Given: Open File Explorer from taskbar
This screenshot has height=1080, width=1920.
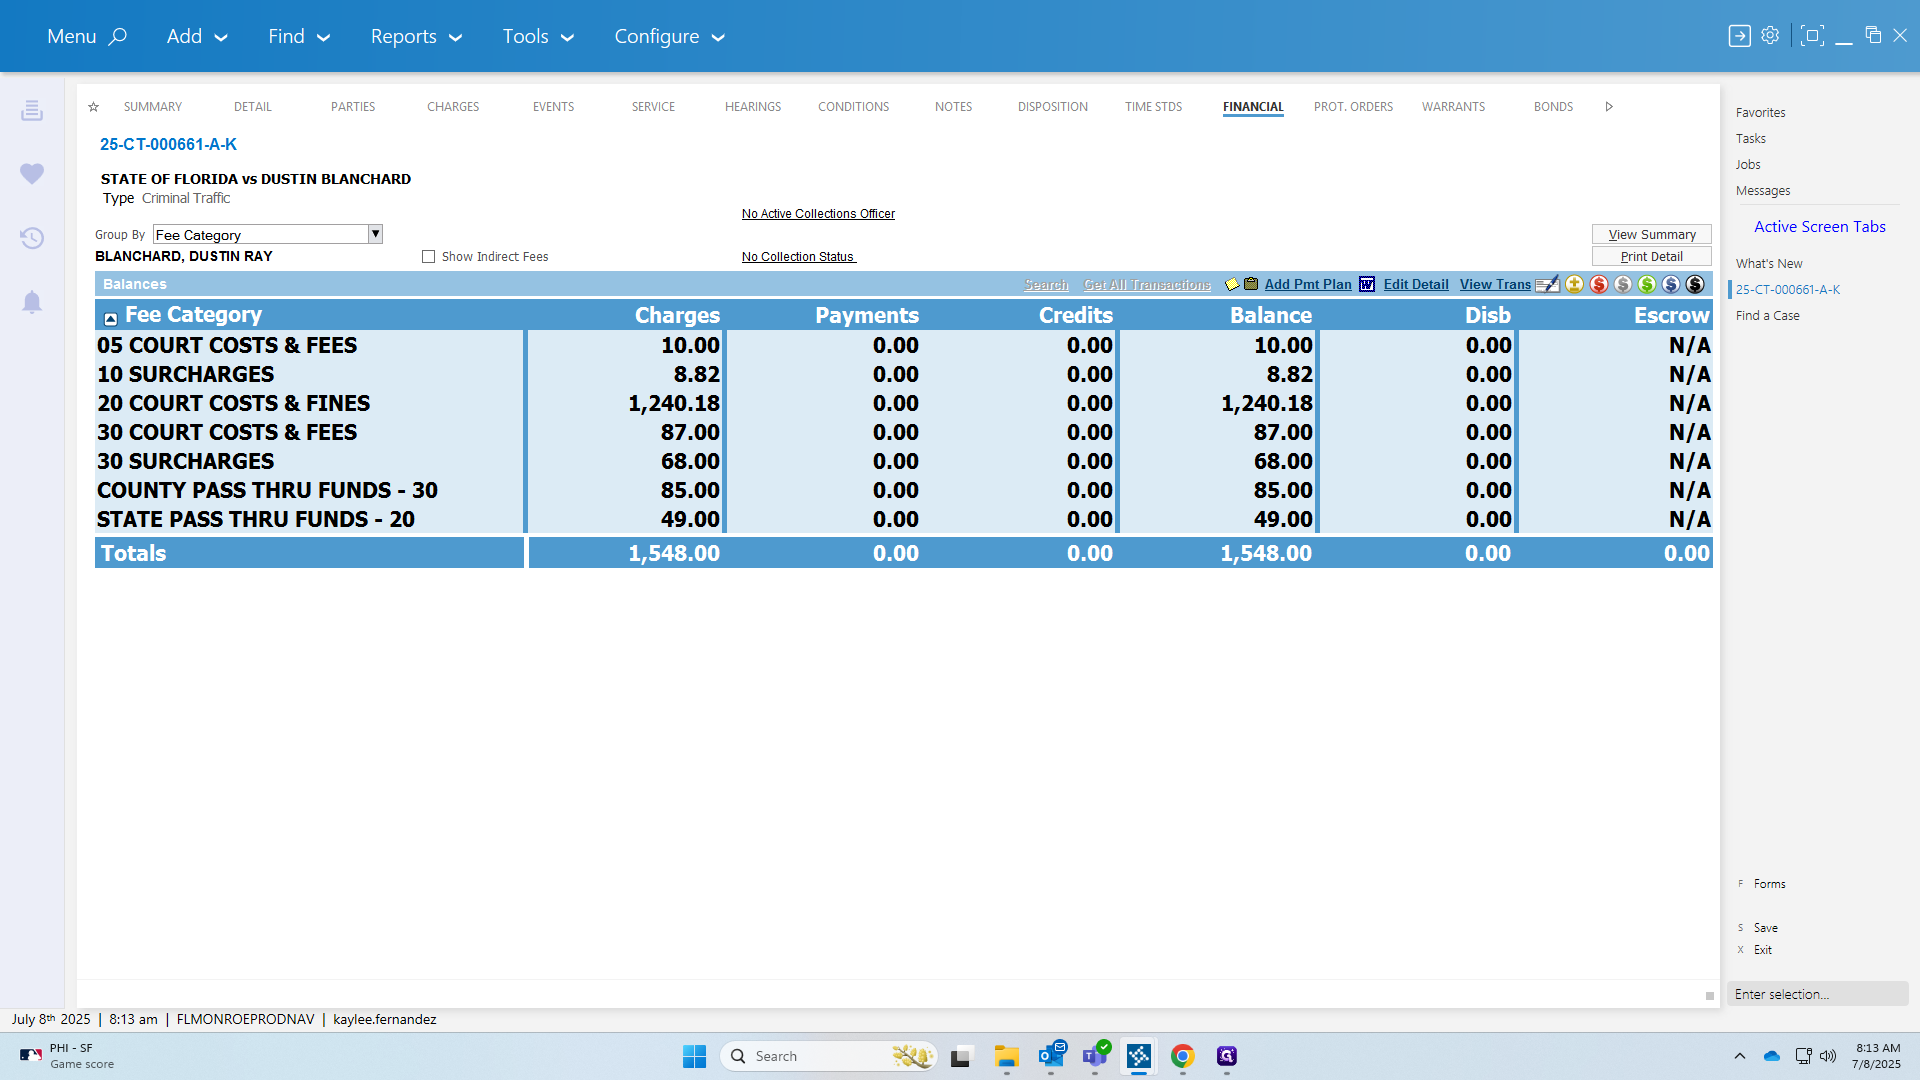Looking at the screenshot, I should pos(1007,1056).
